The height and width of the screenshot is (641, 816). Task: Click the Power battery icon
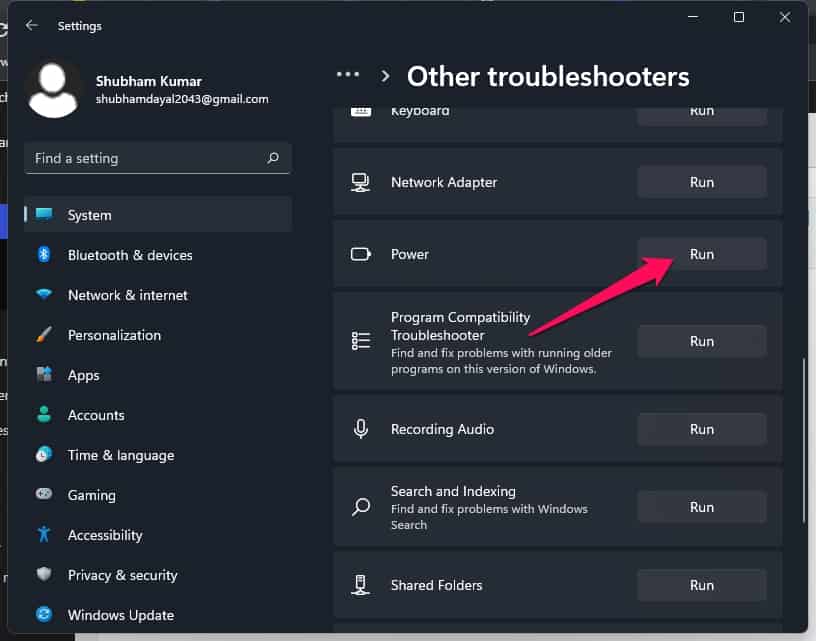361,254
